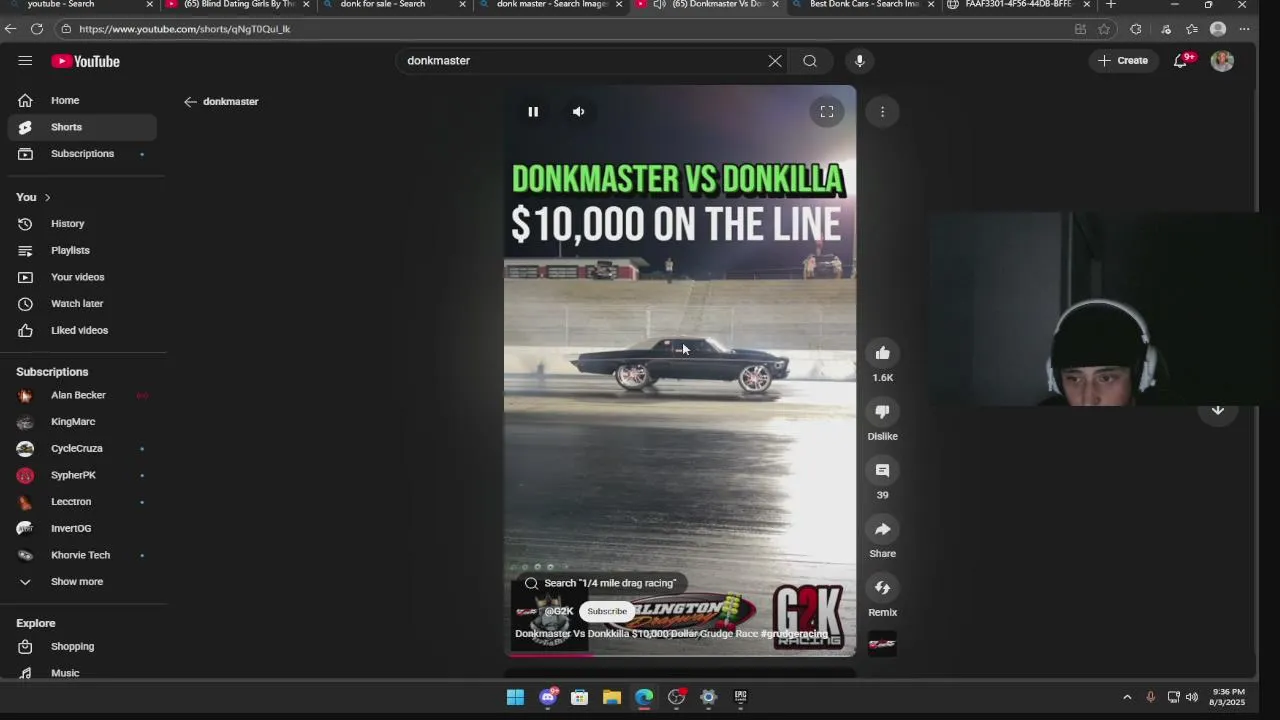Go back in the browser
The width and height of the screenshot is (1280, 720).
[x=10, y=29]
